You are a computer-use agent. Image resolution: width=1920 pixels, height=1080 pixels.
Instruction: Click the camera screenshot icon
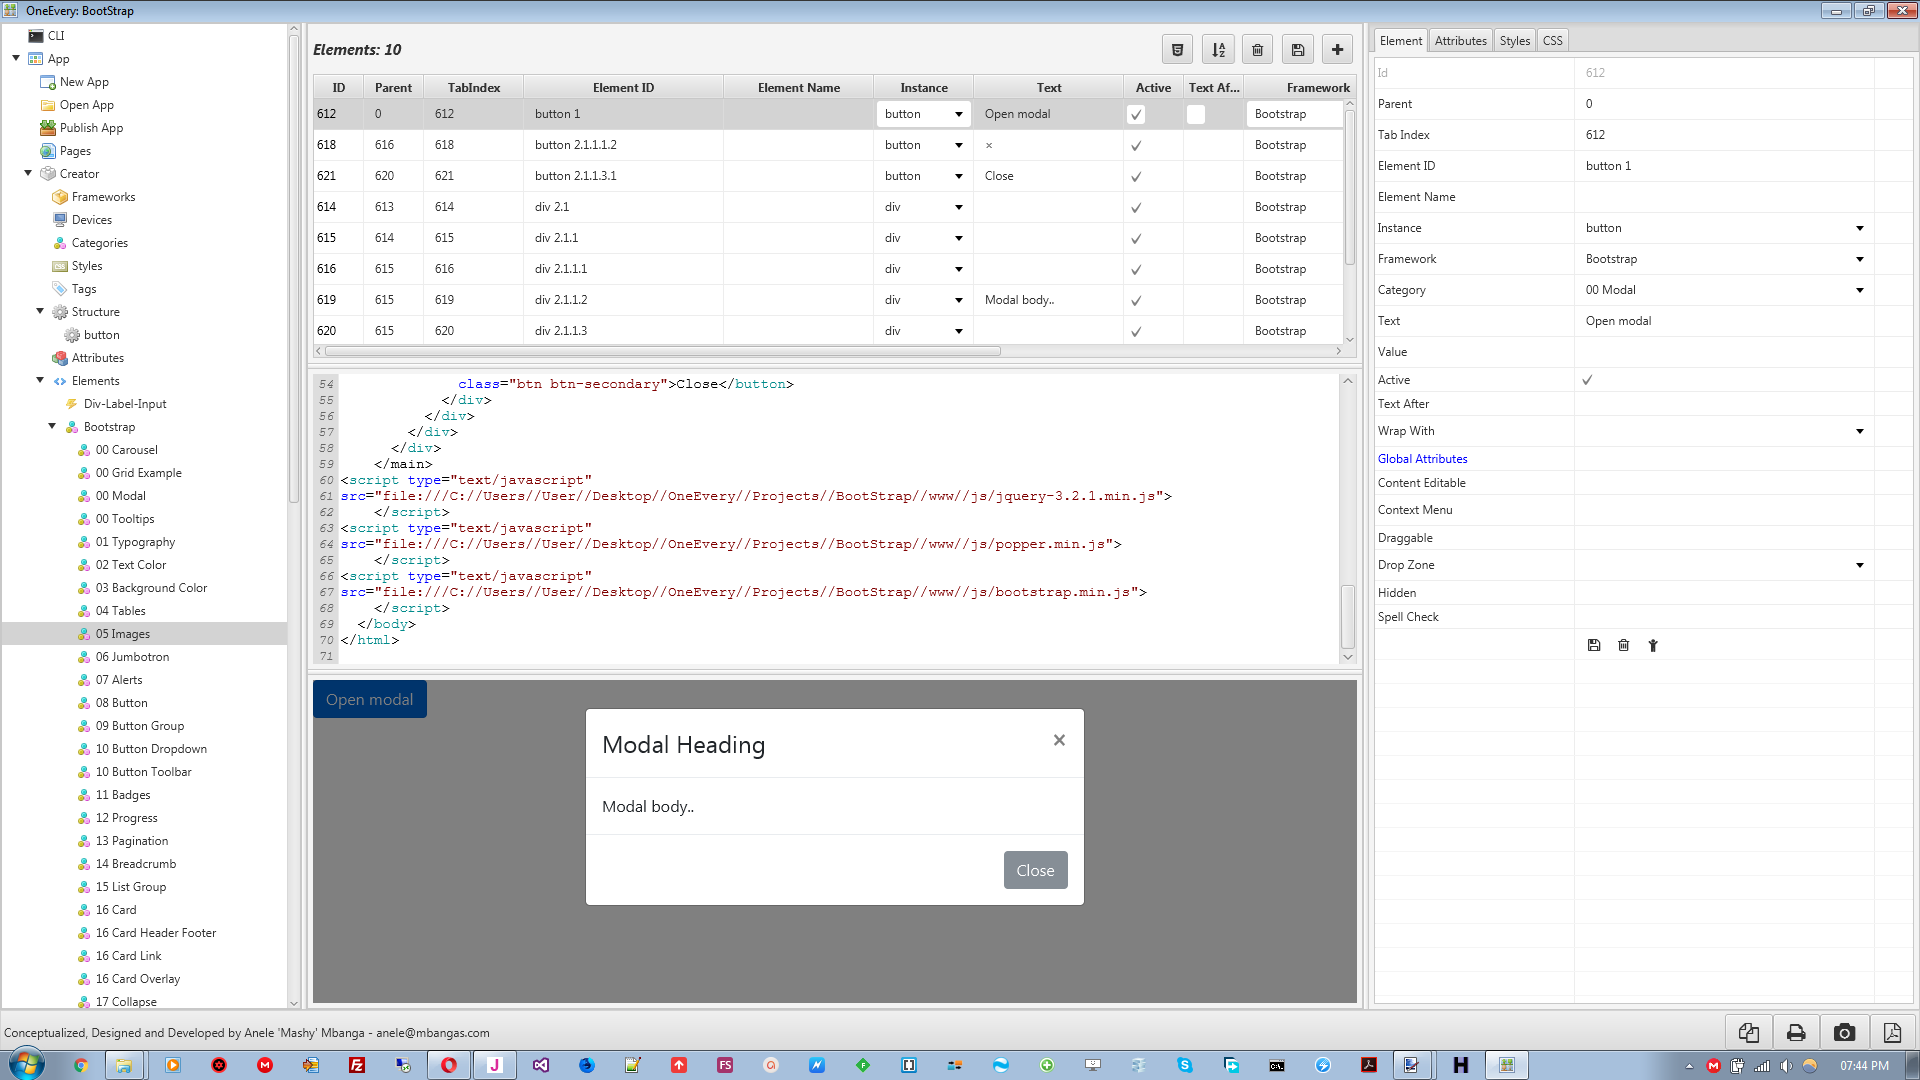coord(1844,1033)
